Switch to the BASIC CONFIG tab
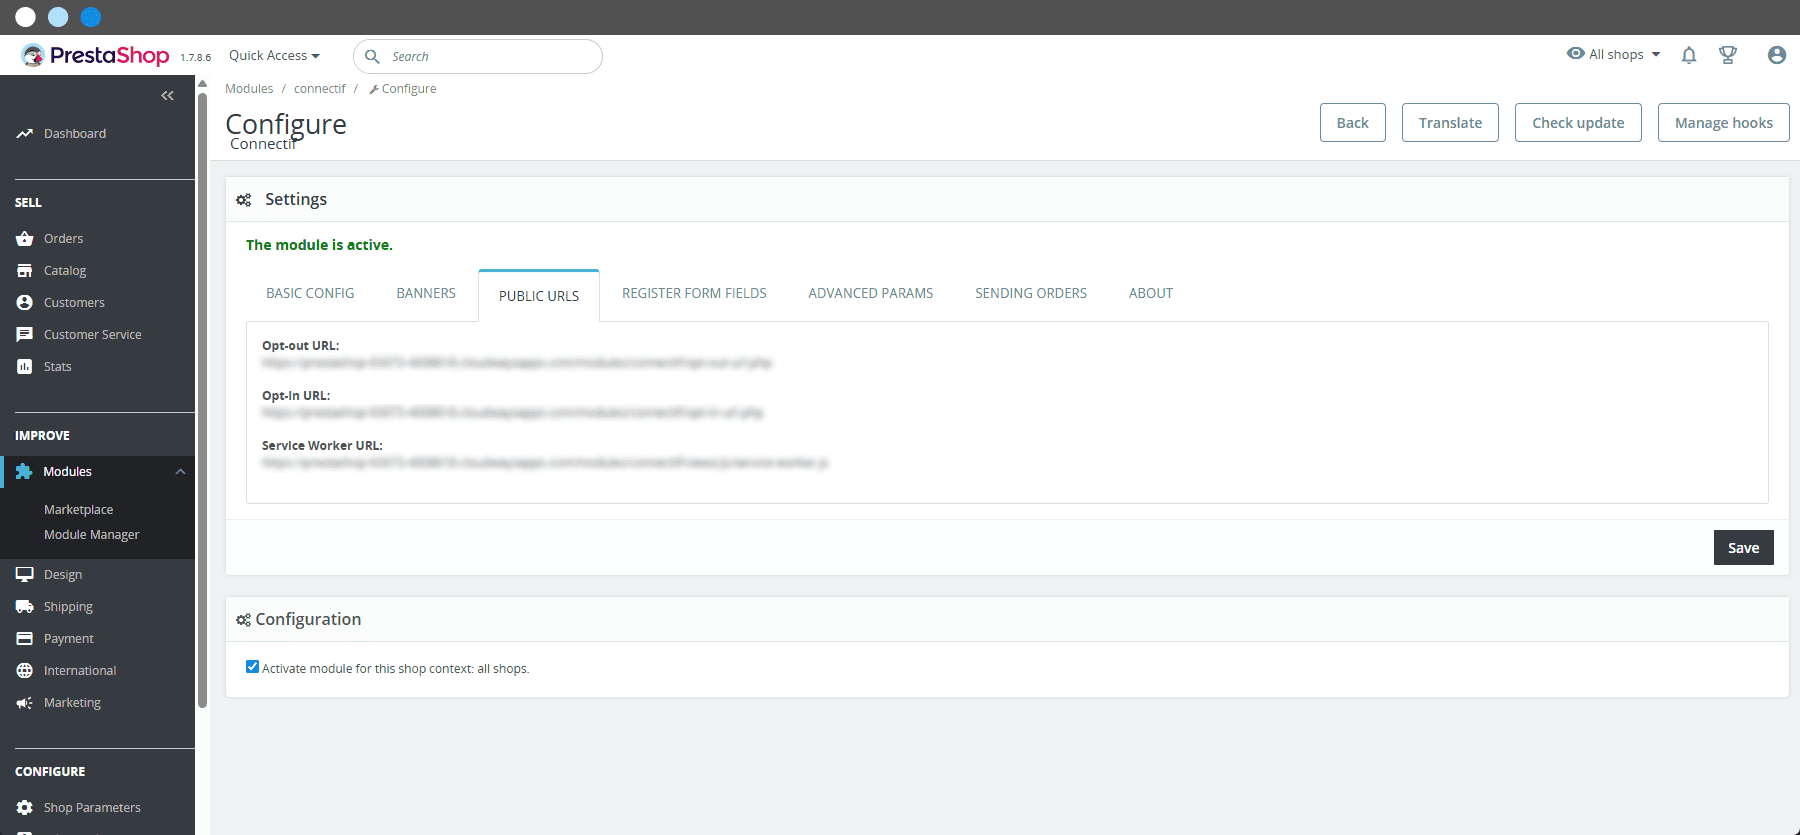 (310, 293)
